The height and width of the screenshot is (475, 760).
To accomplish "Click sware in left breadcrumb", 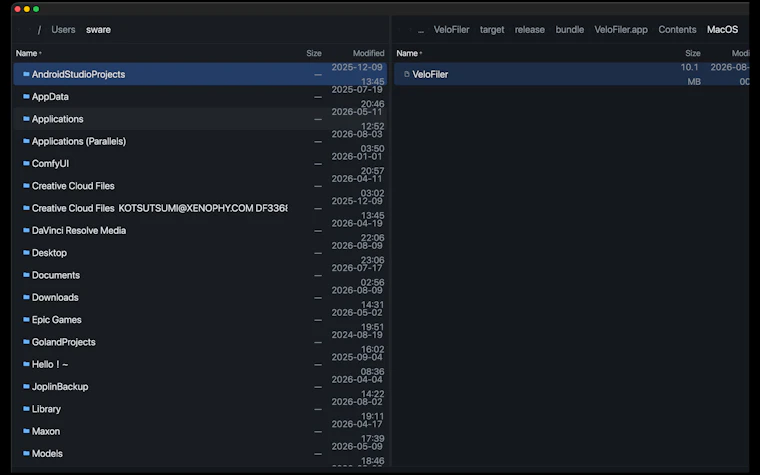I will pos(98,30).
